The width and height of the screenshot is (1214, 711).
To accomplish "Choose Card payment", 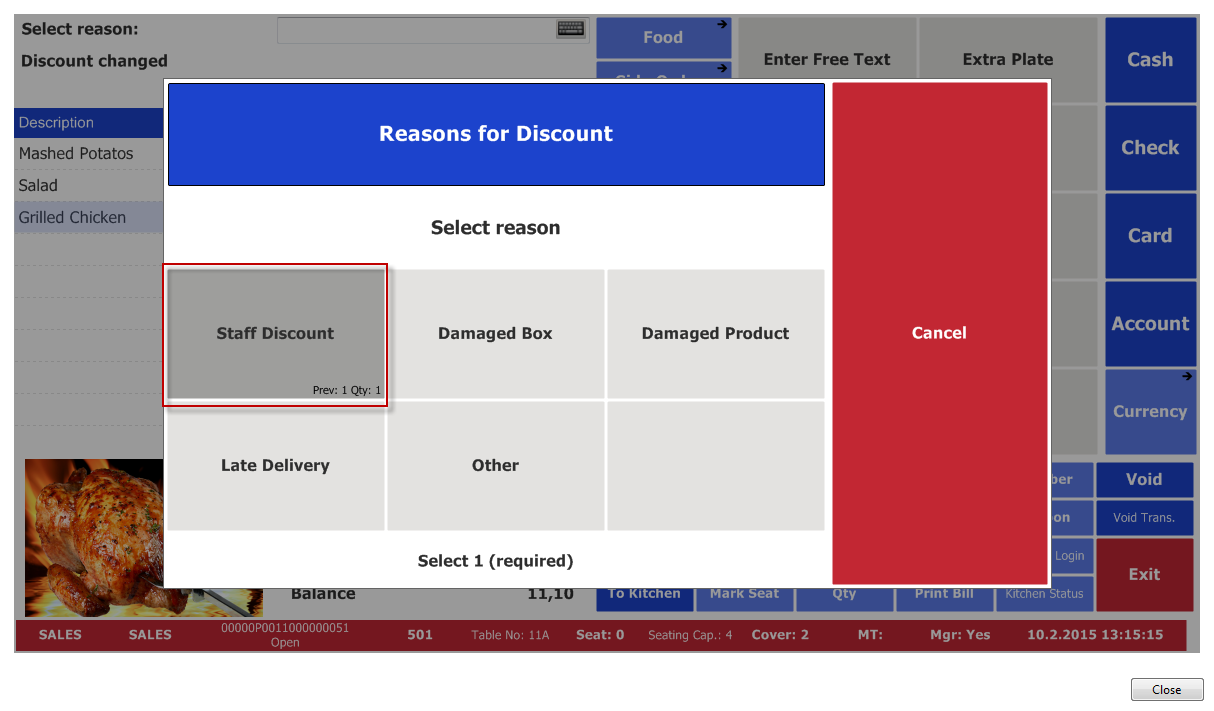I will (1150, 236).
